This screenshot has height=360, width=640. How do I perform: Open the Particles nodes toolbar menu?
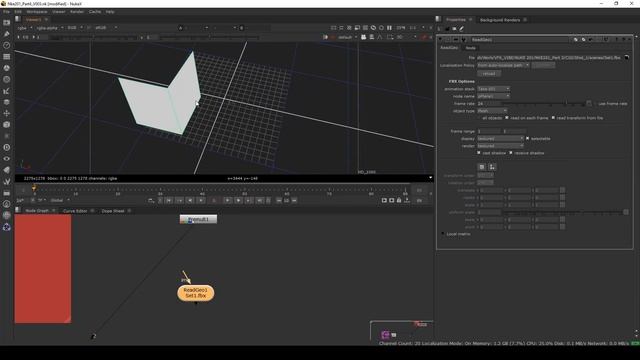7,136
